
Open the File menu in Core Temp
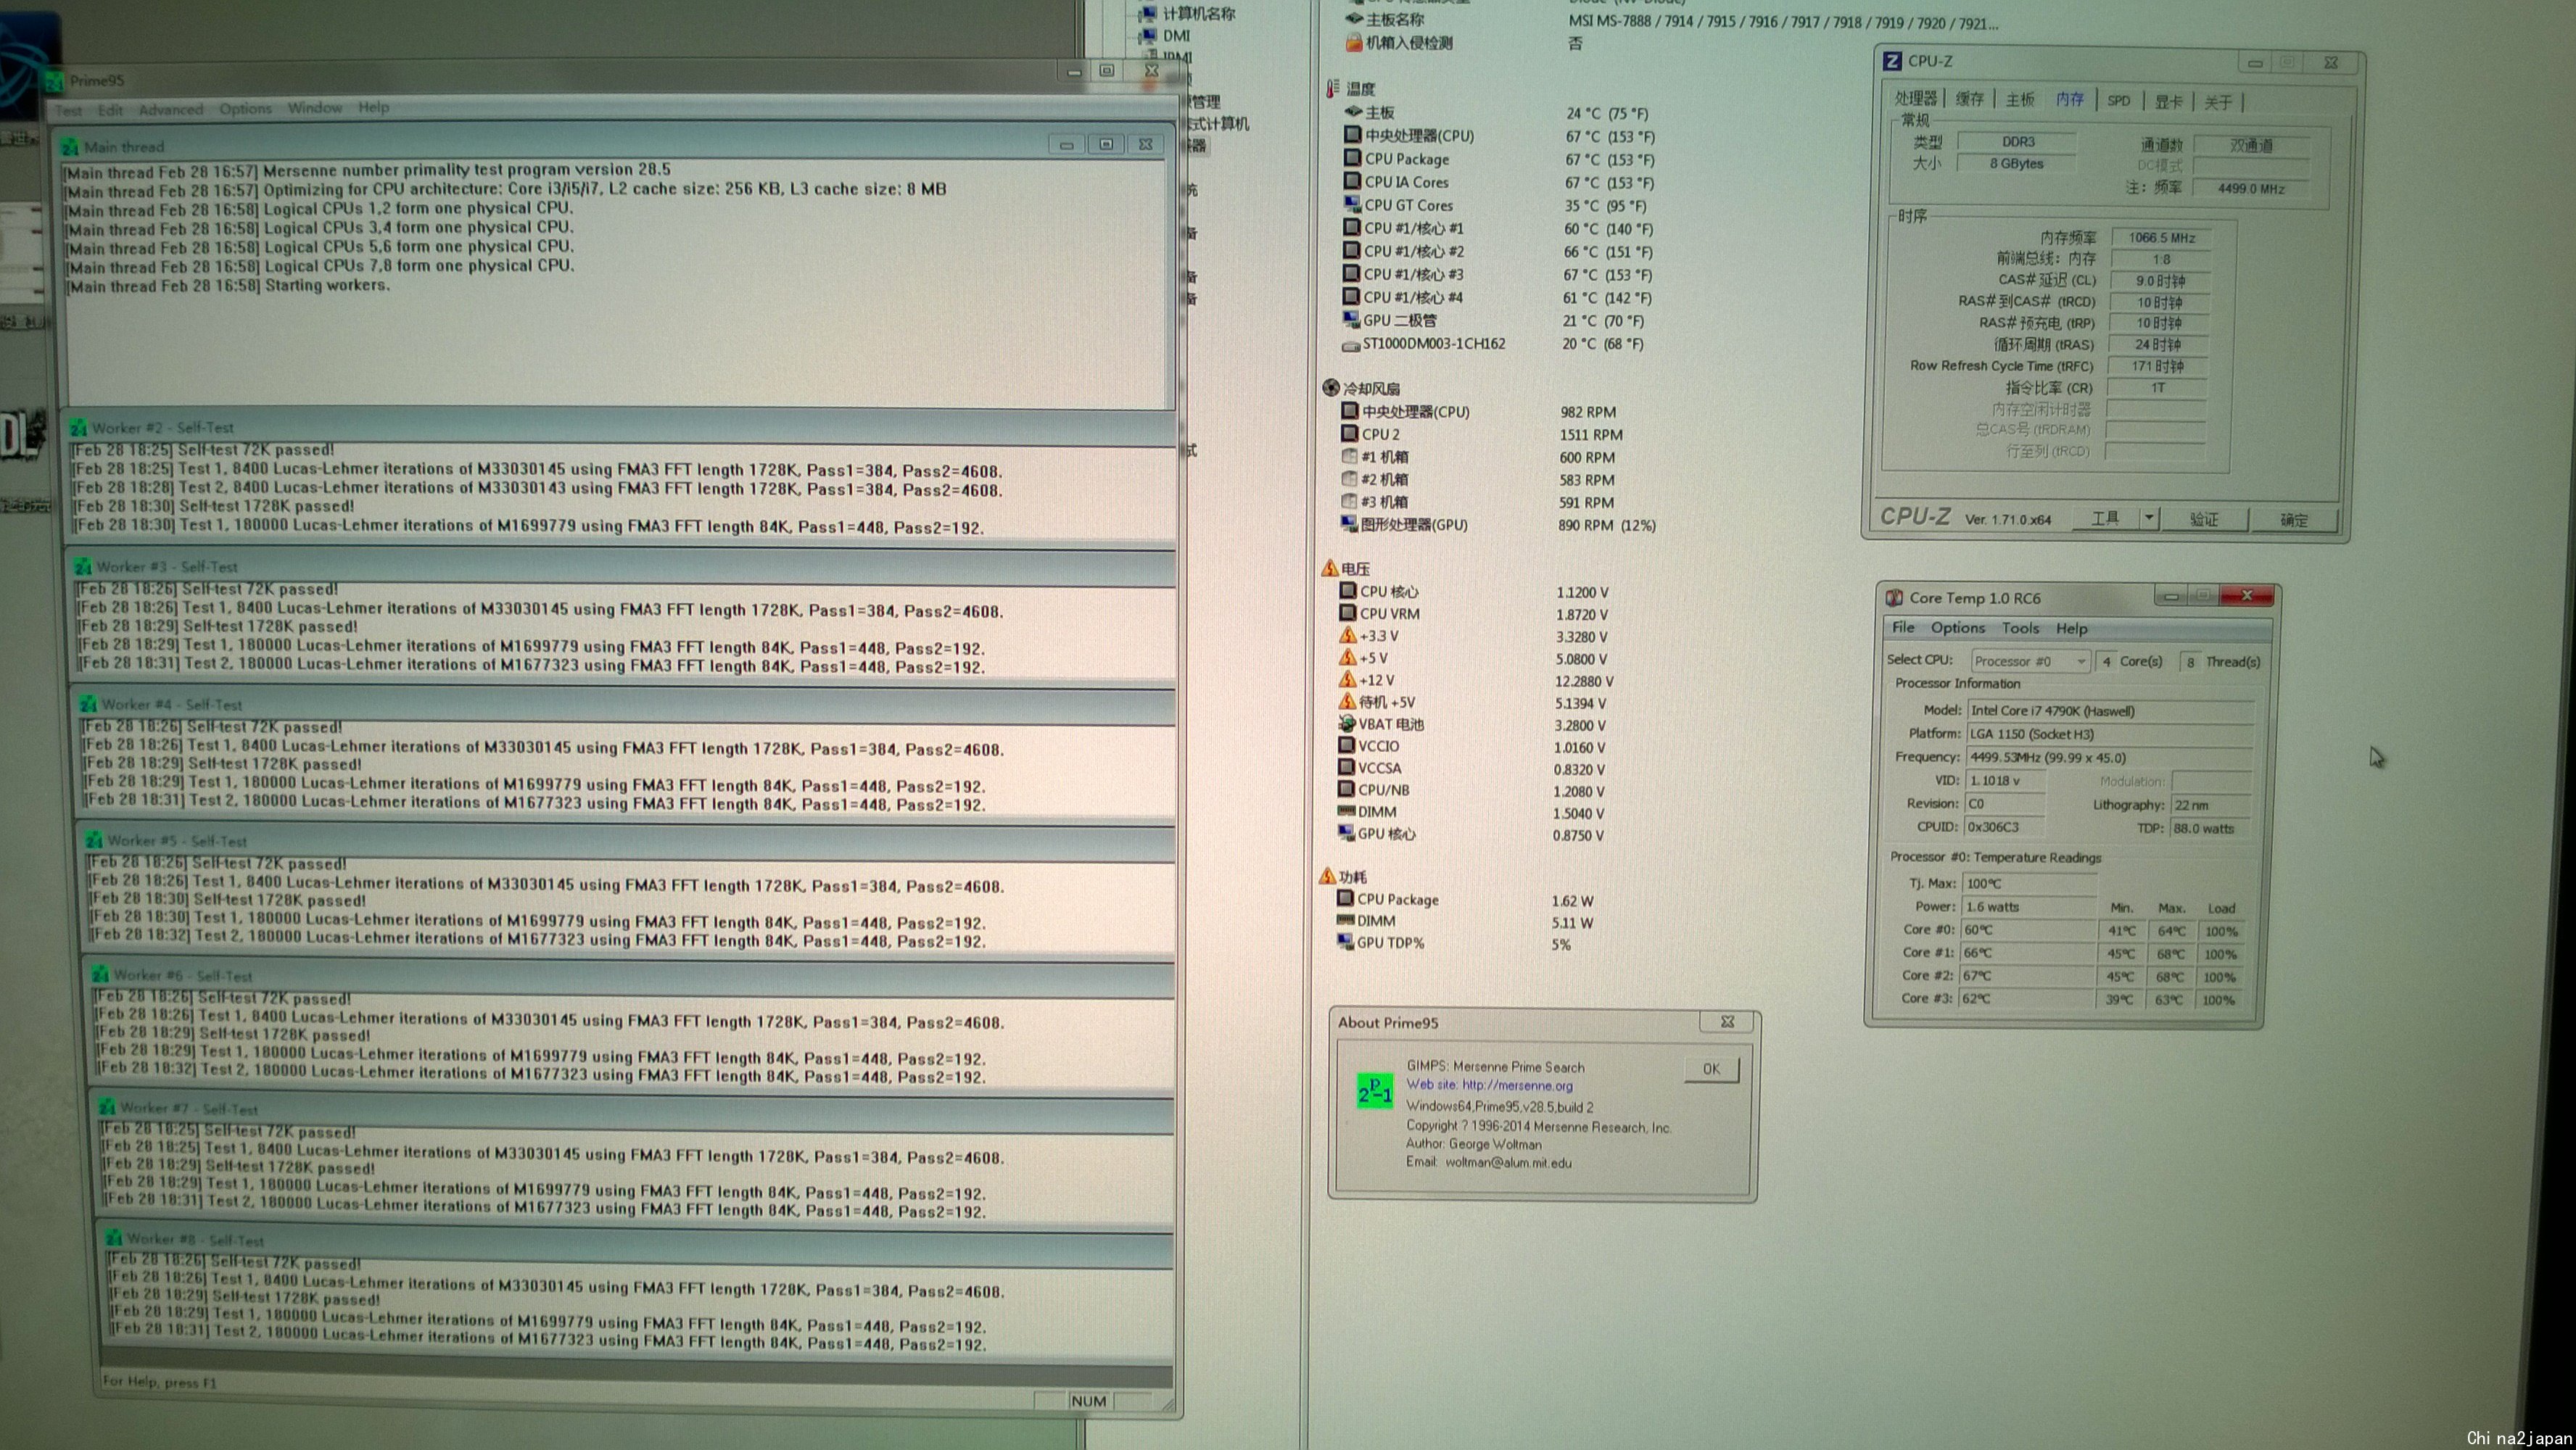(1903, 627)
